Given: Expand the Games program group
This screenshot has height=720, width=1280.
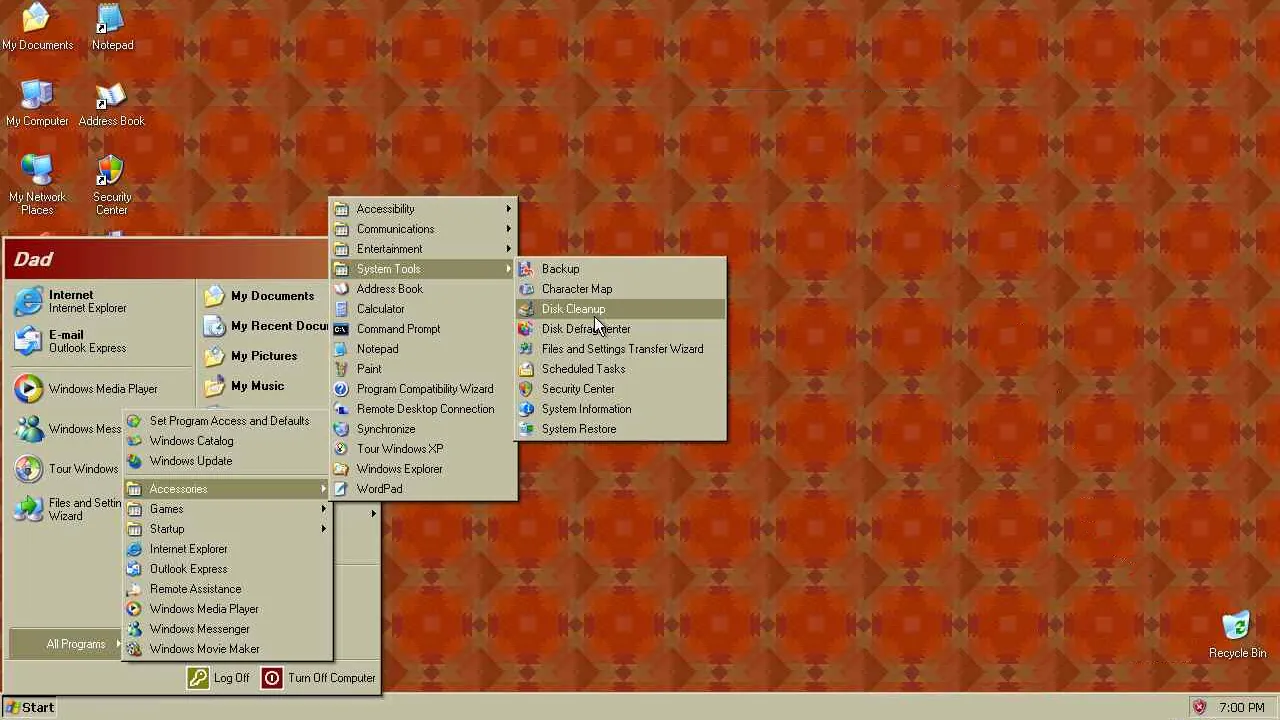Looking at the screenshot, I should 227,509.
